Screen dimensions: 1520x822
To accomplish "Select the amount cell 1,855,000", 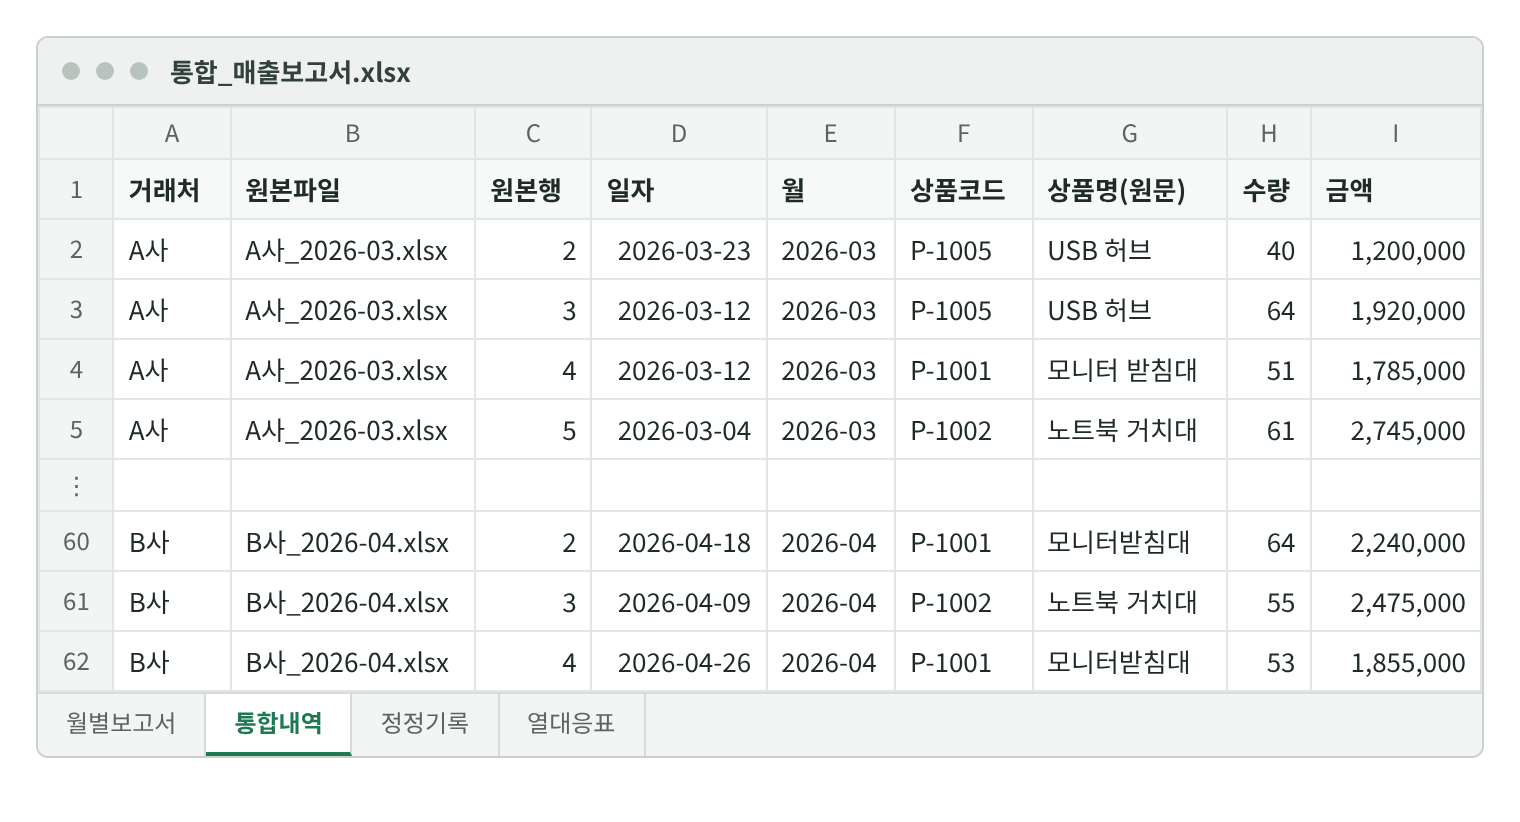I will pos(1396,662).
